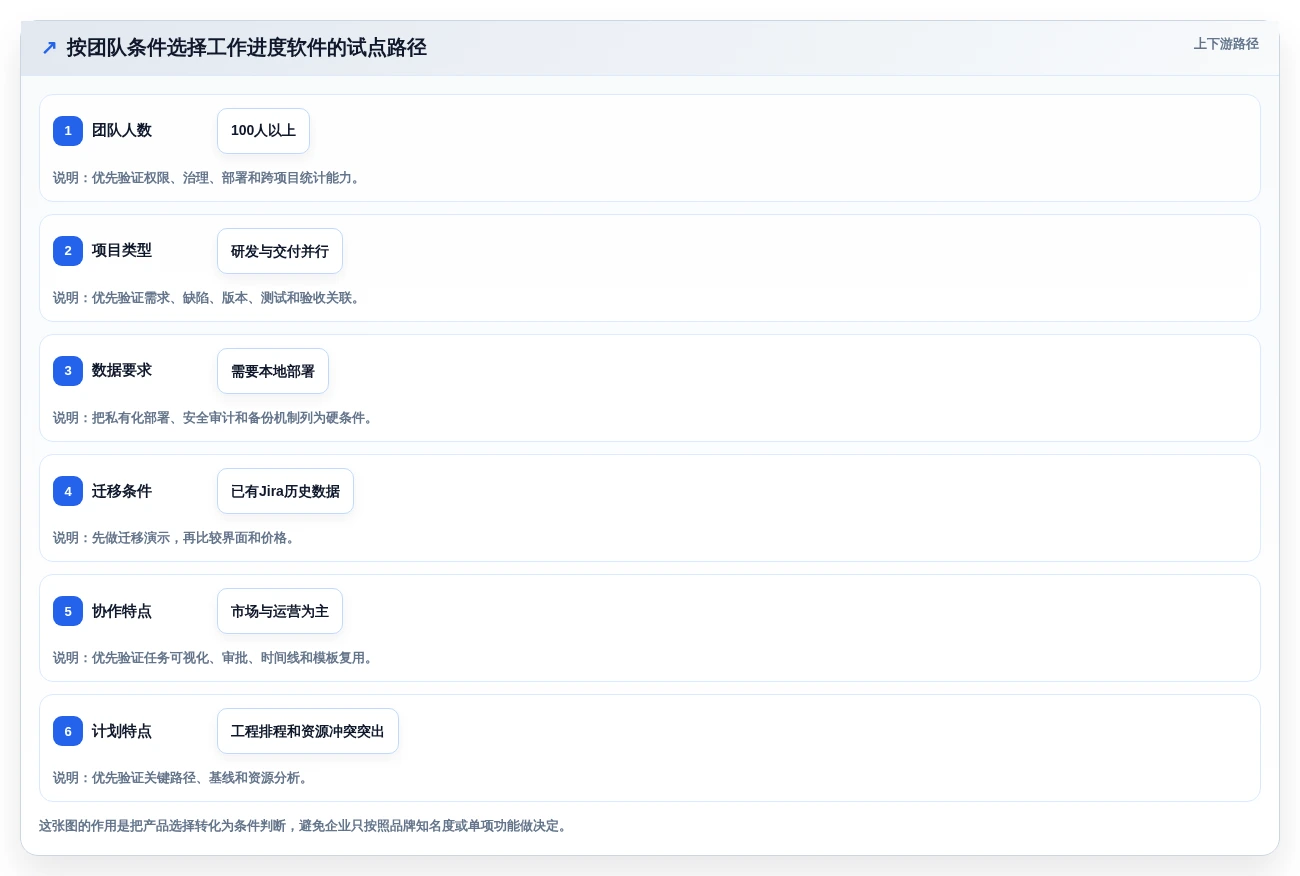Click the 项目类型 label

[x=122, y=251]
